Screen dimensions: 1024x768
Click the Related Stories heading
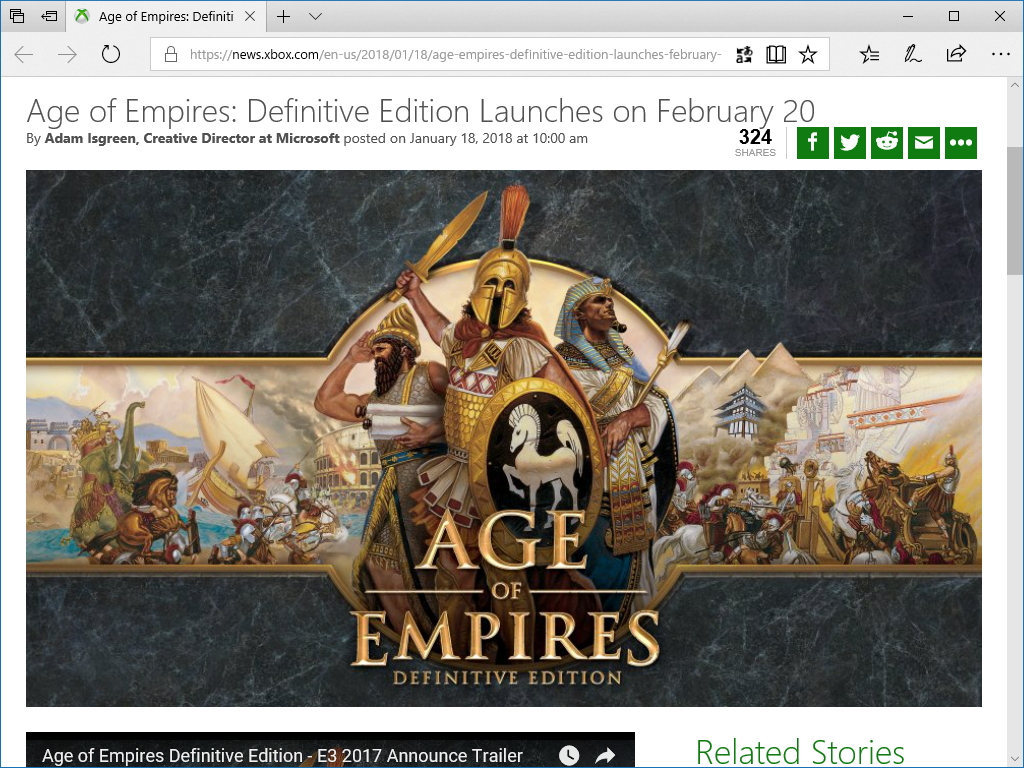click(800, 752)
